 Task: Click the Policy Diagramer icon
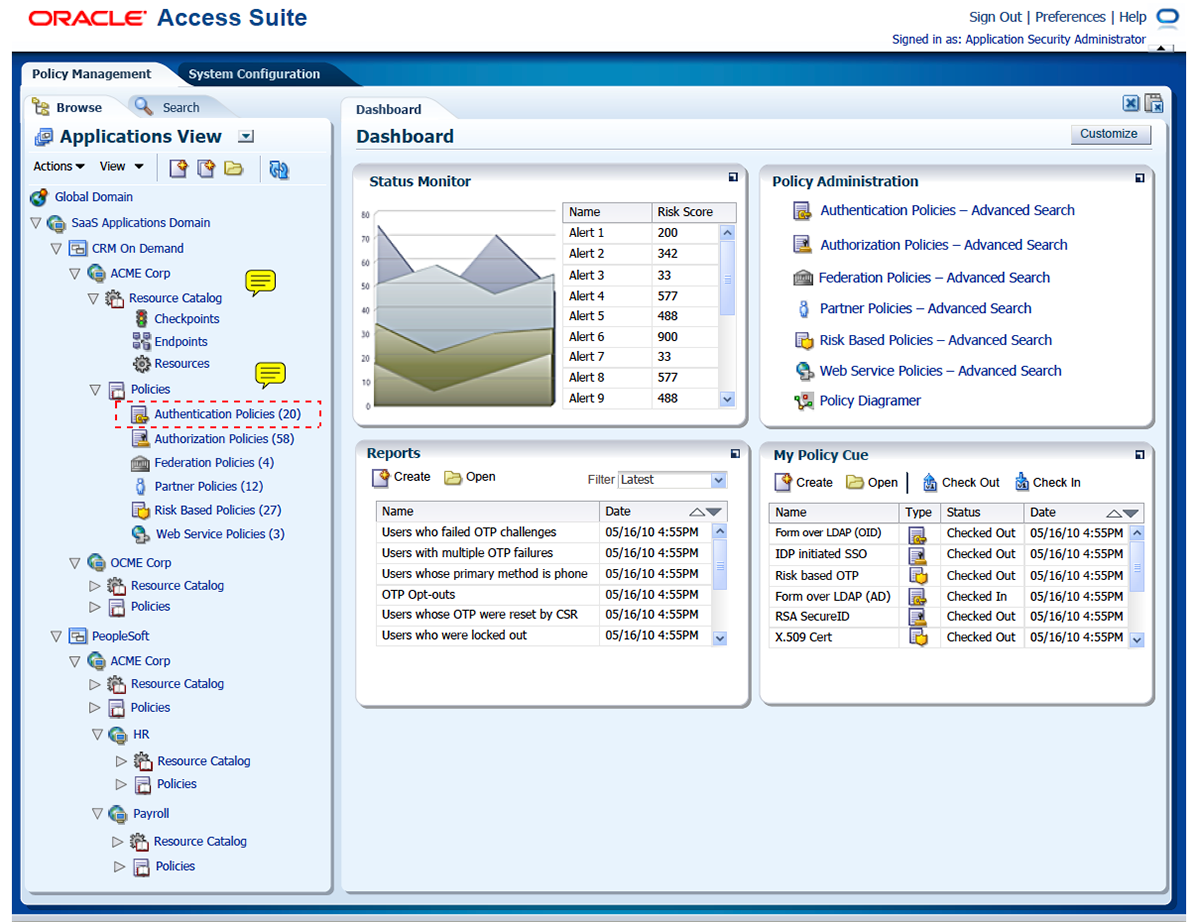[x=804, y=401]
